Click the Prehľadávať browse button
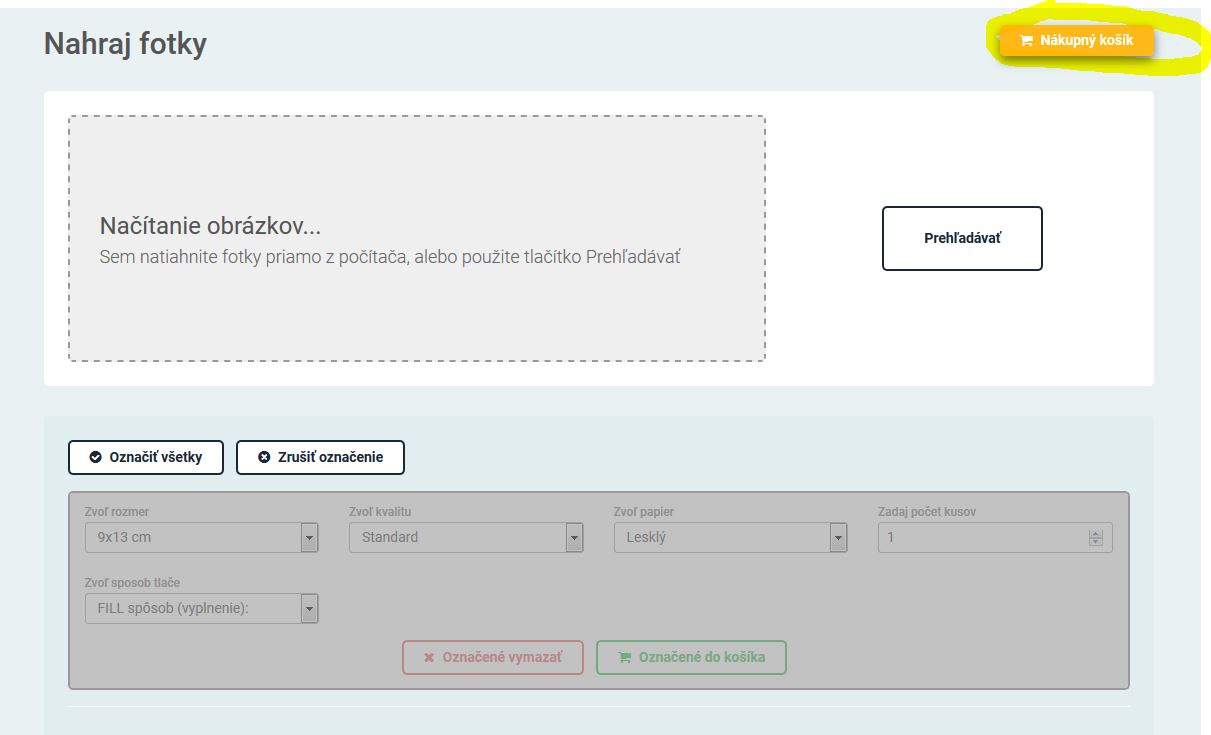The image size is (1211, 735). click(962, 238)
